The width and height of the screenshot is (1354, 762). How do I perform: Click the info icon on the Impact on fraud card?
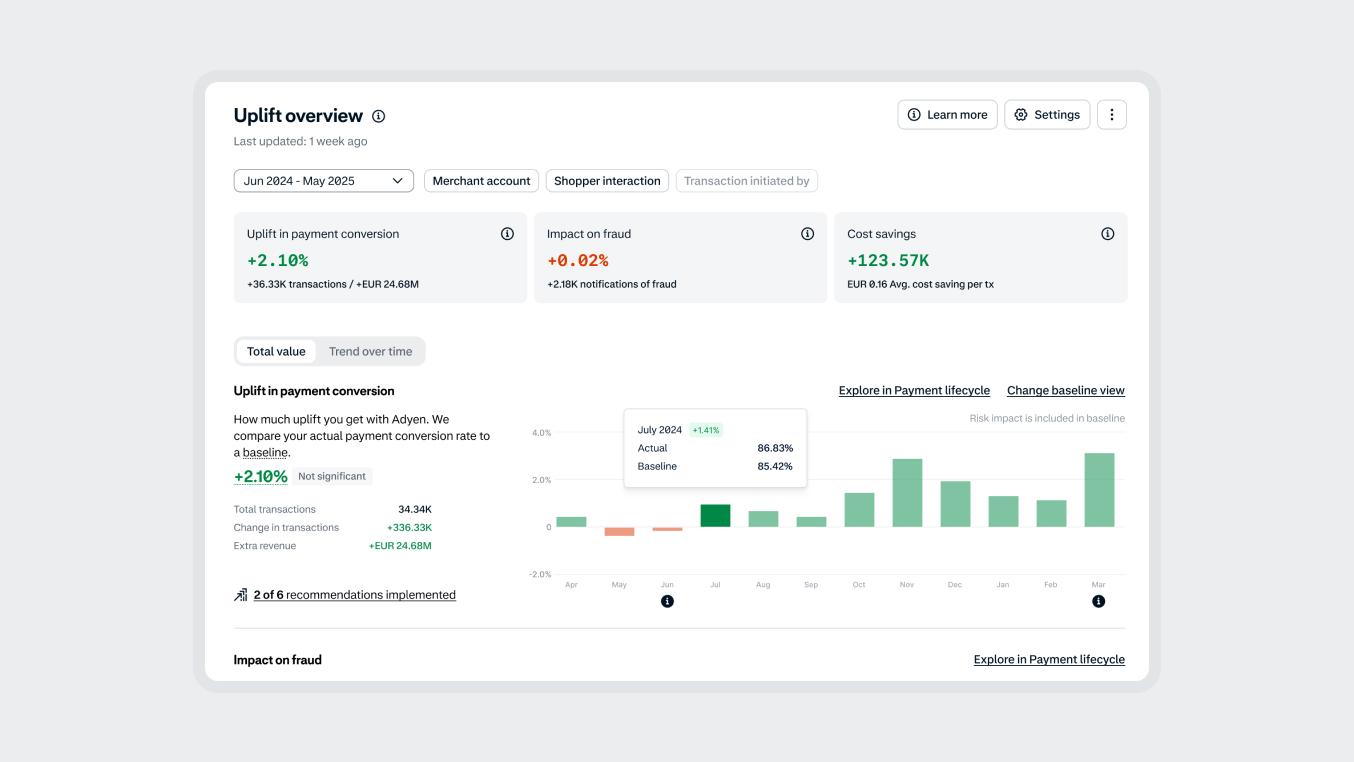click(806, 232)
